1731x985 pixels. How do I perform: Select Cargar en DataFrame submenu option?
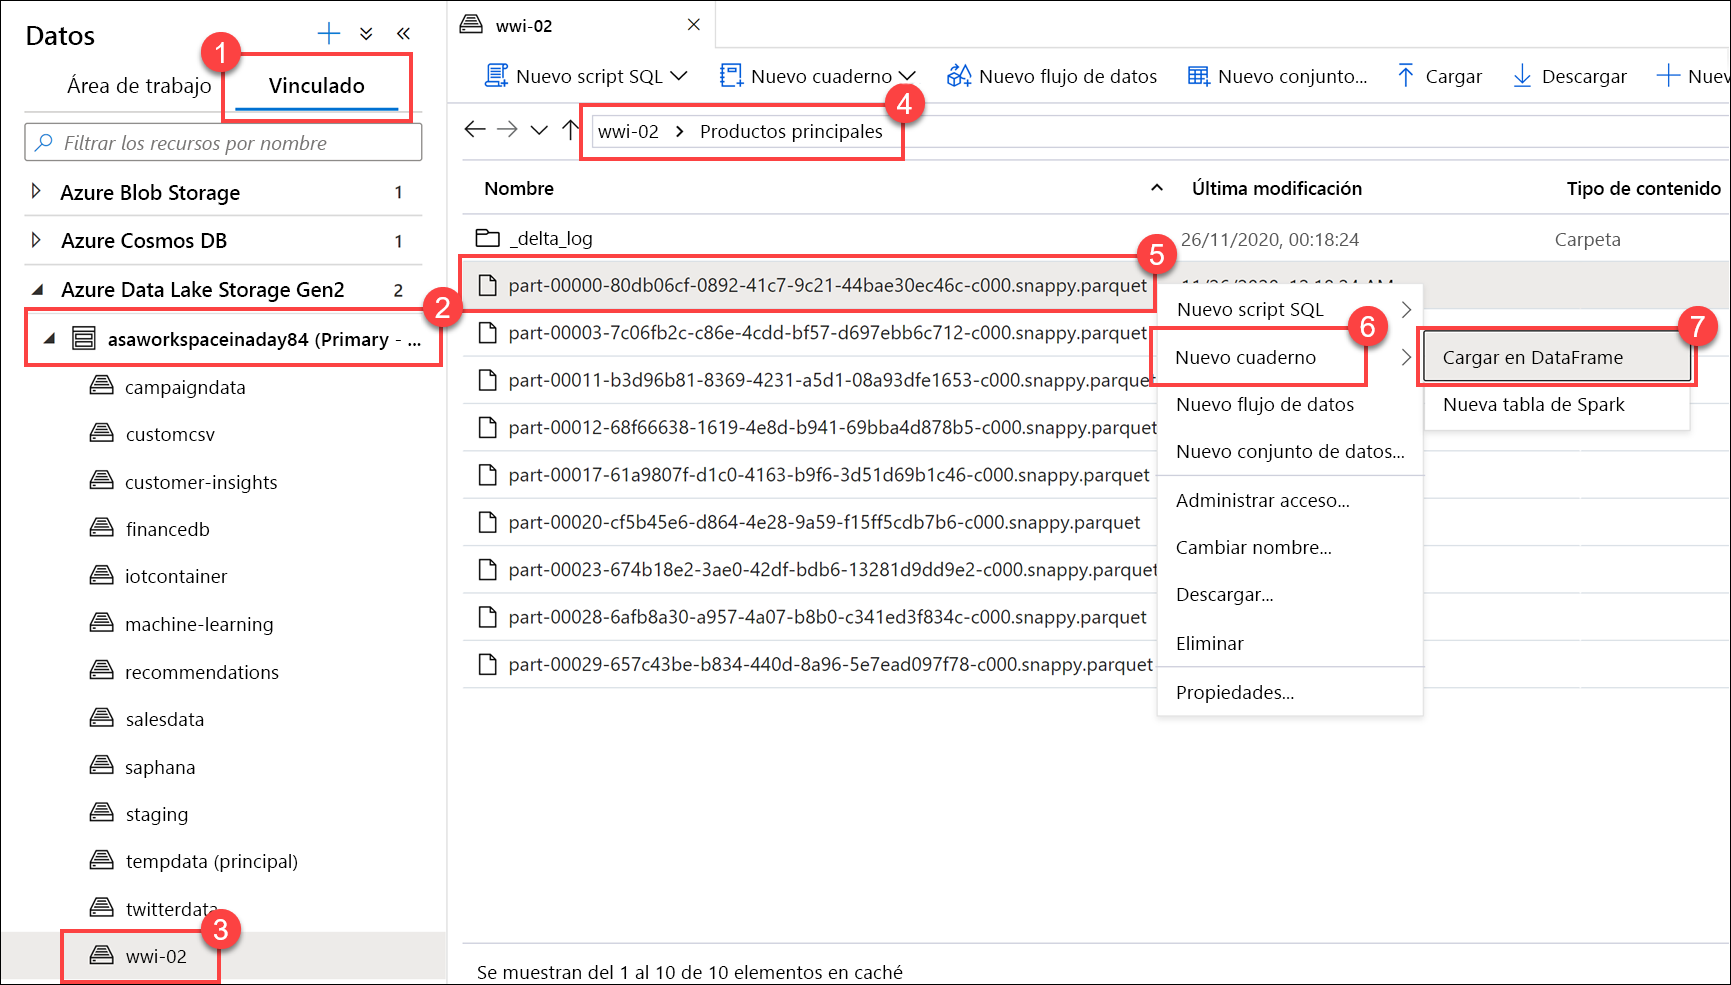[1557, 357]
